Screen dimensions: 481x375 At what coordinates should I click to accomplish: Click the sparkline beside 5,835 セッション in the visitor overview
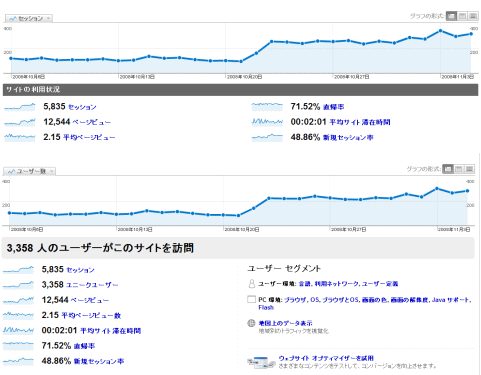(x=18, y=269)
